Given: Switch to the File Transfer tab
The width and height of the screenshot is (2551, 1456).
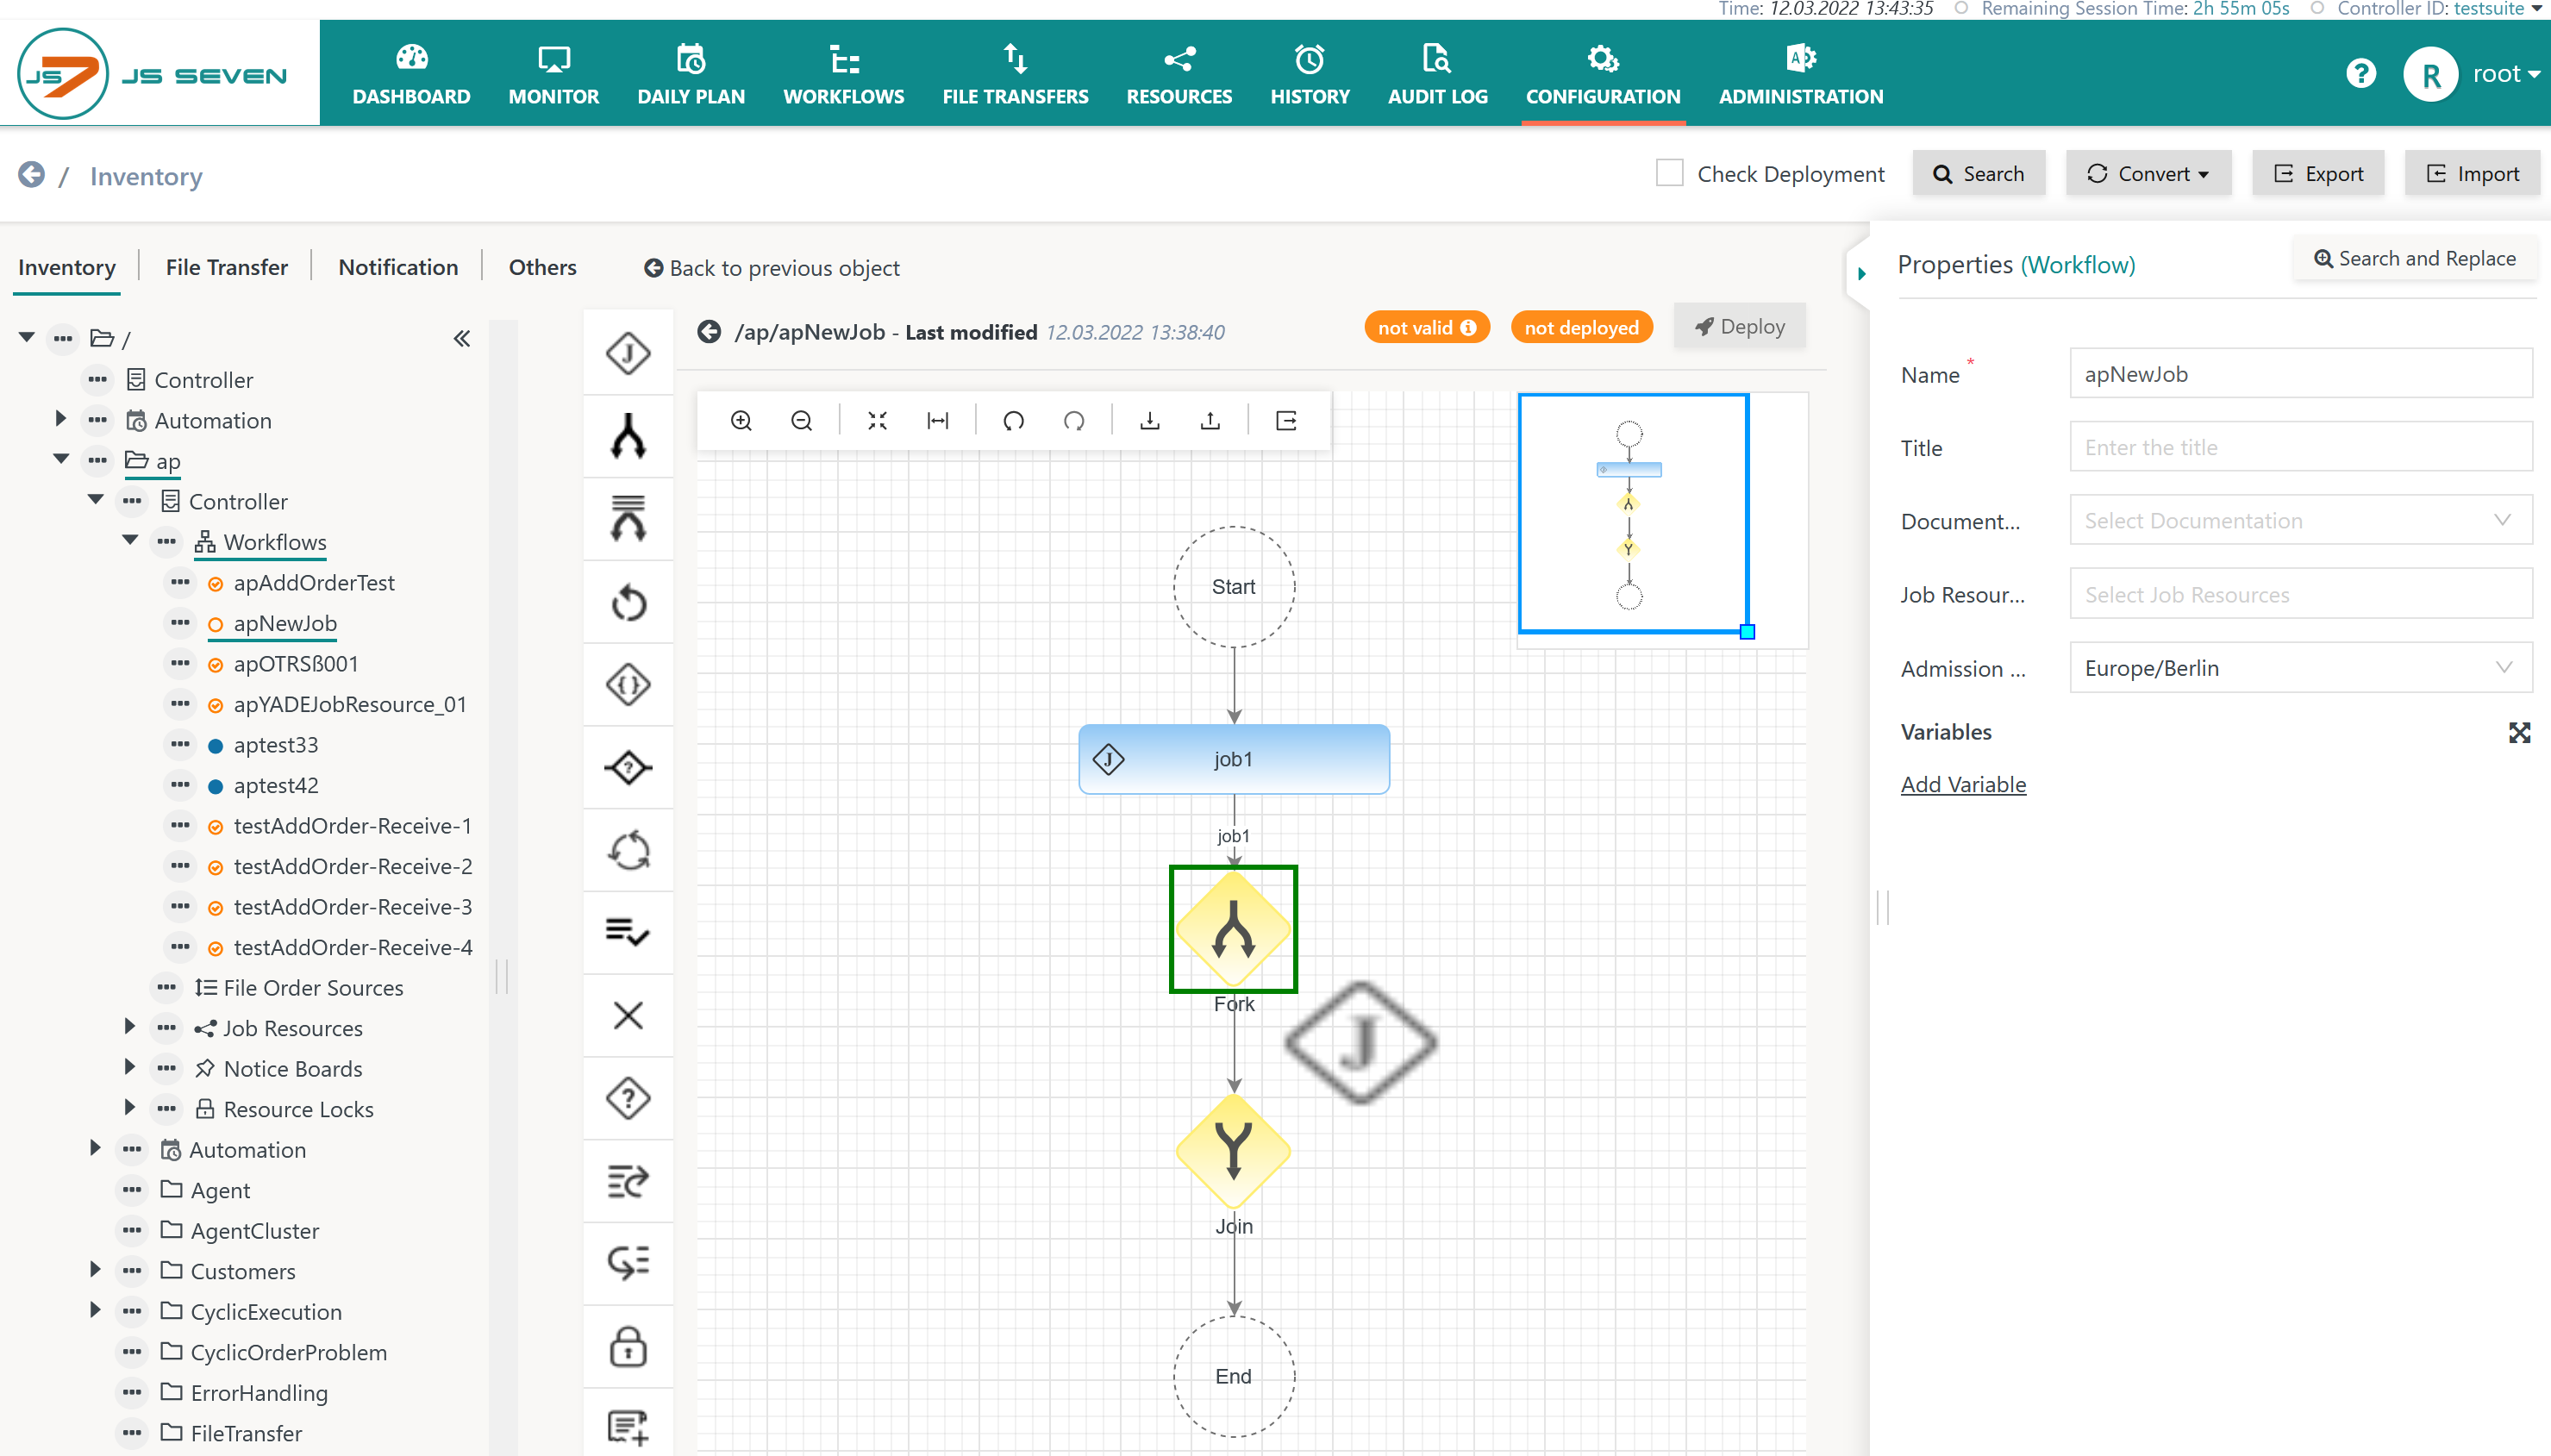Looking at the screenshot, I should coord(226,267).
